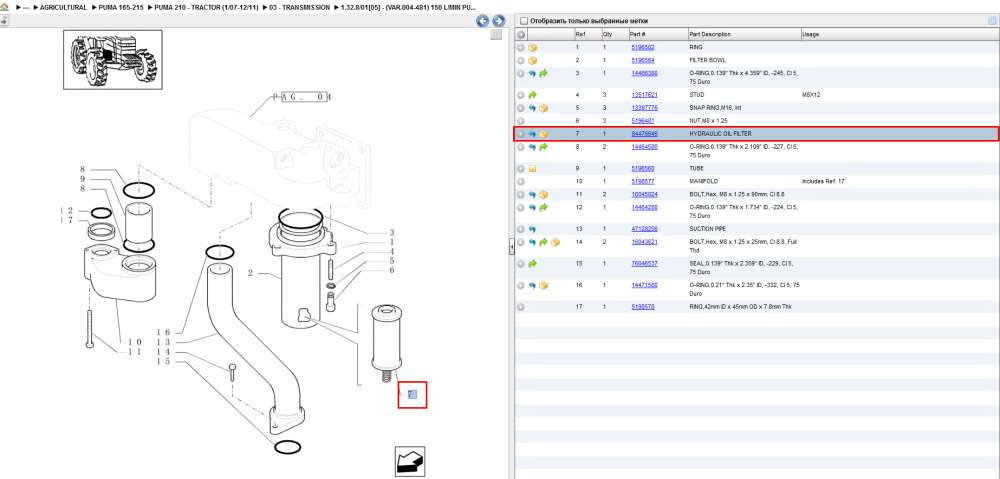Click package icon in SNAP RING row
Viewport: 1000px width, 479px height.
543,108
